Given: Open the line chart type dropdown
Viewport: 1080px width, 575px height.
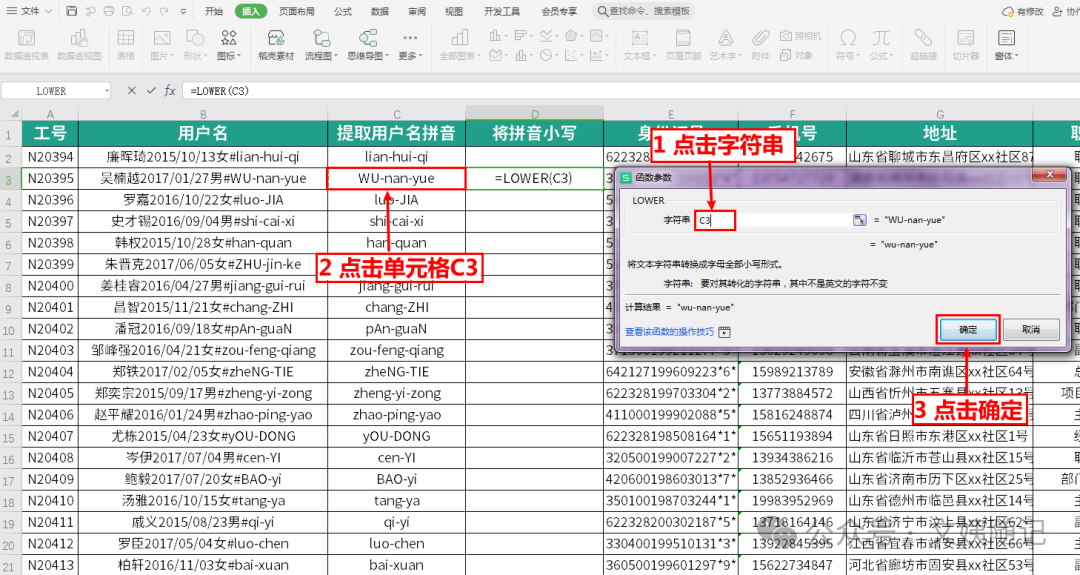Looking at the screenshot, I should pyautogui.click(x=548, y=36).
